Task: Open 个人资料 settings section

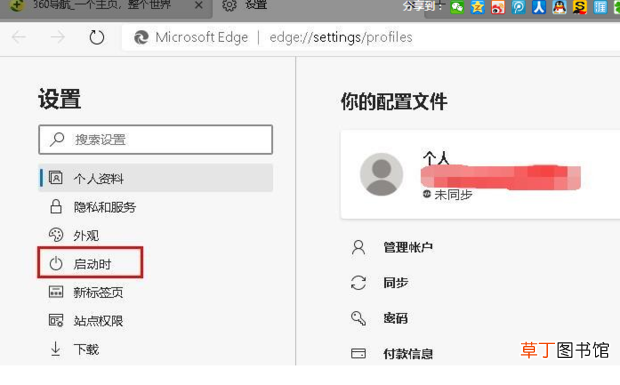Action: [155, 178]
